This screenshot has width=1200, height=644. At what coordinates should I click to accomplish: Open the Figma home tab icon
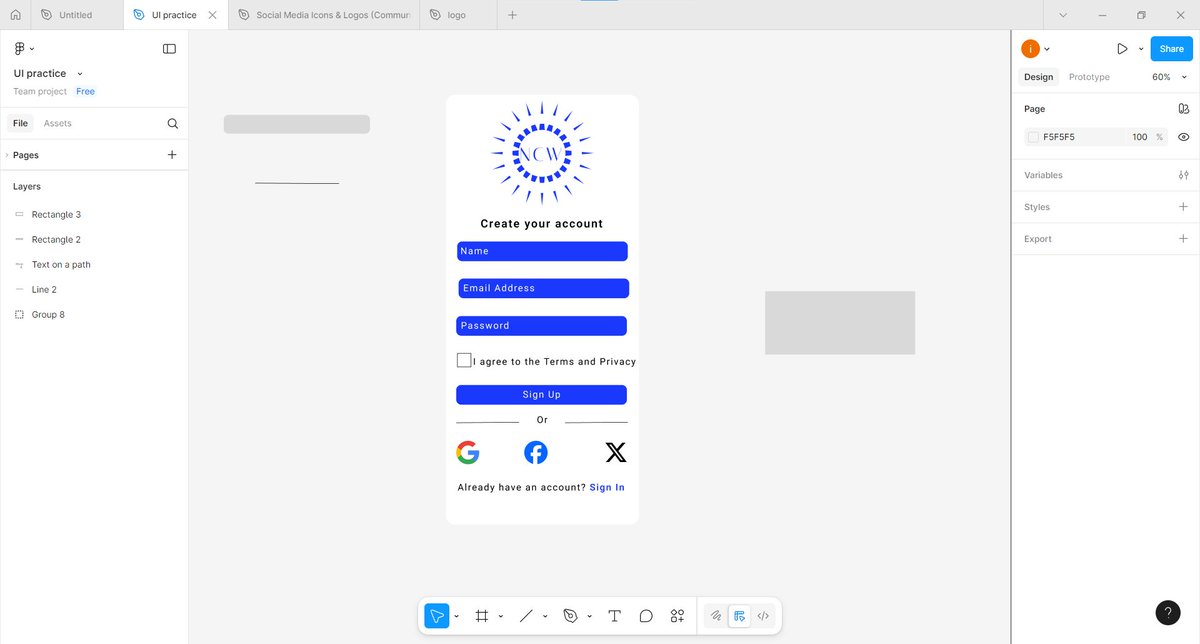click(15, 15)
